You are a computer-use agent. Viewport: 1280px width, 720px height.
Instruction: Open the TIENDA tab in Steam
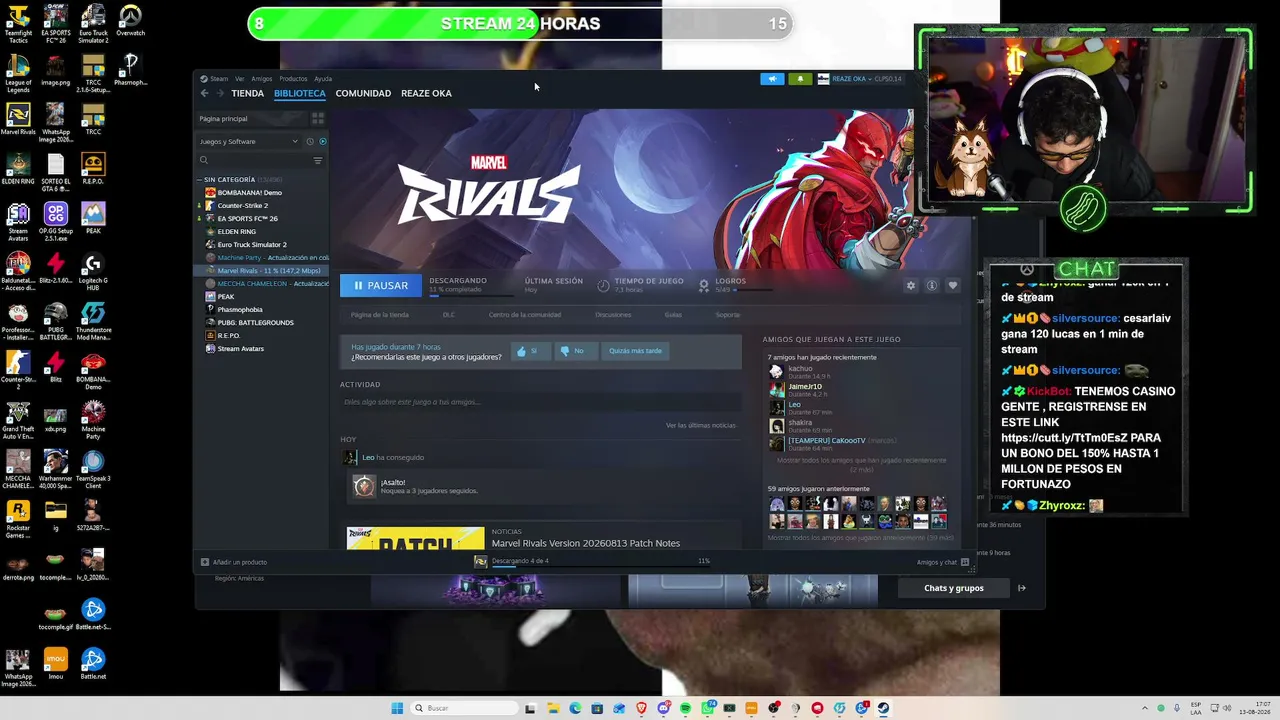[247, 93]
